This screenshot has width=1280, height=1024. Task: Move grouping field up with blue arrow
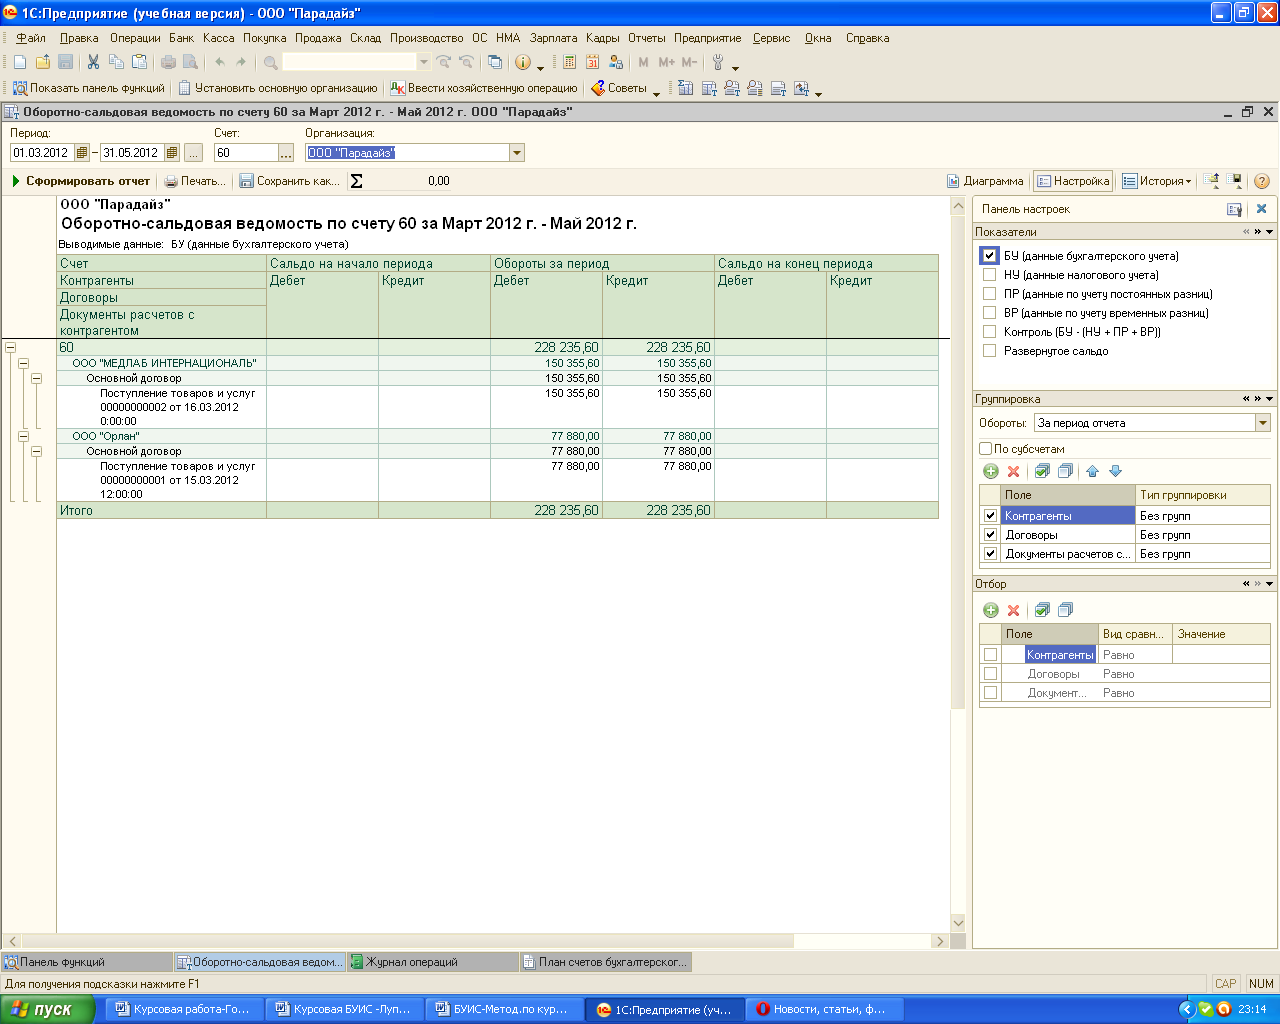pyautogui.click(x=1092, y=471)
